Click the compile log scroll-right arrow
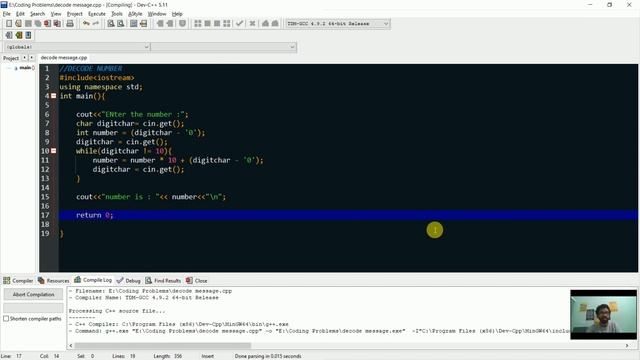This screenshot has width=640, height=360. 627,345
